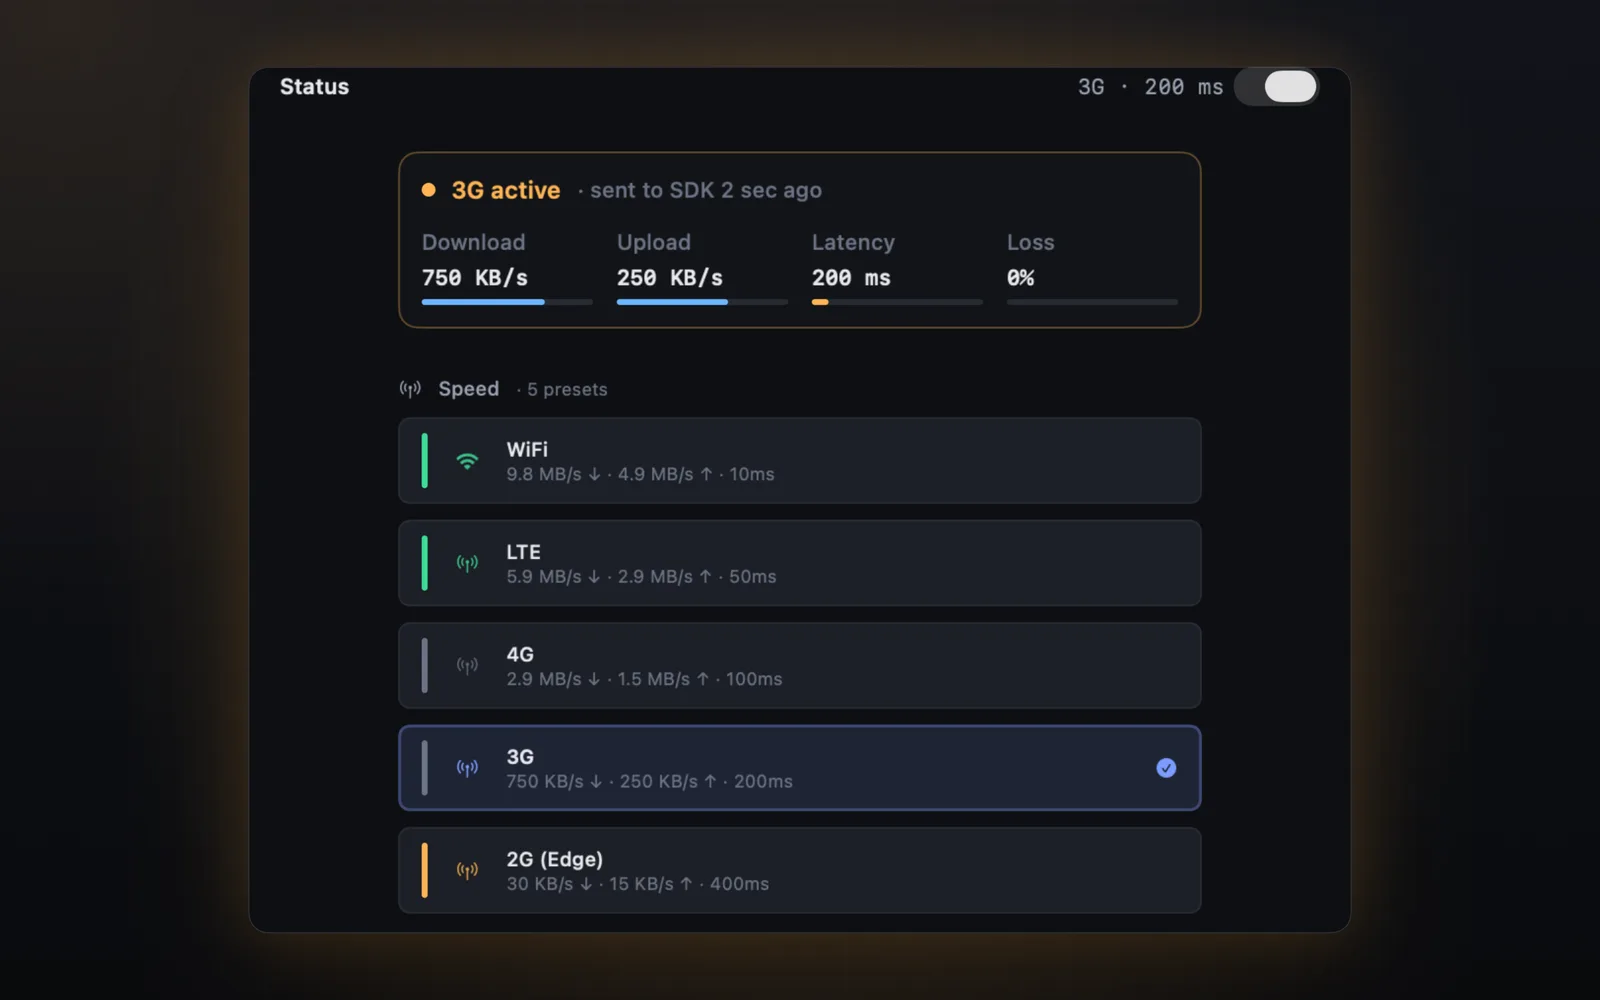Select the LTE speed preset
The height and width of the screenshot is (1000, 1600).
coord(799,563)
